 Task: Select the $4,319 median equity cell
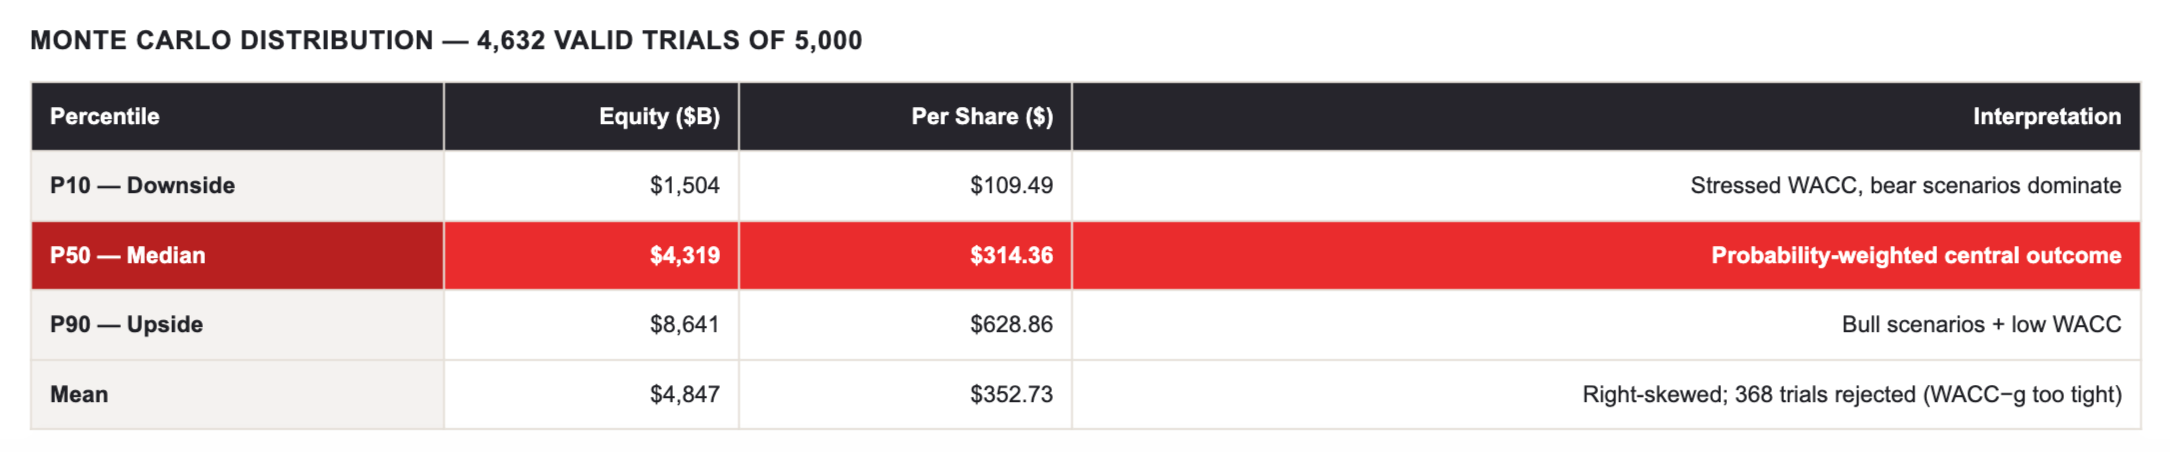click(x=591, y=256)
